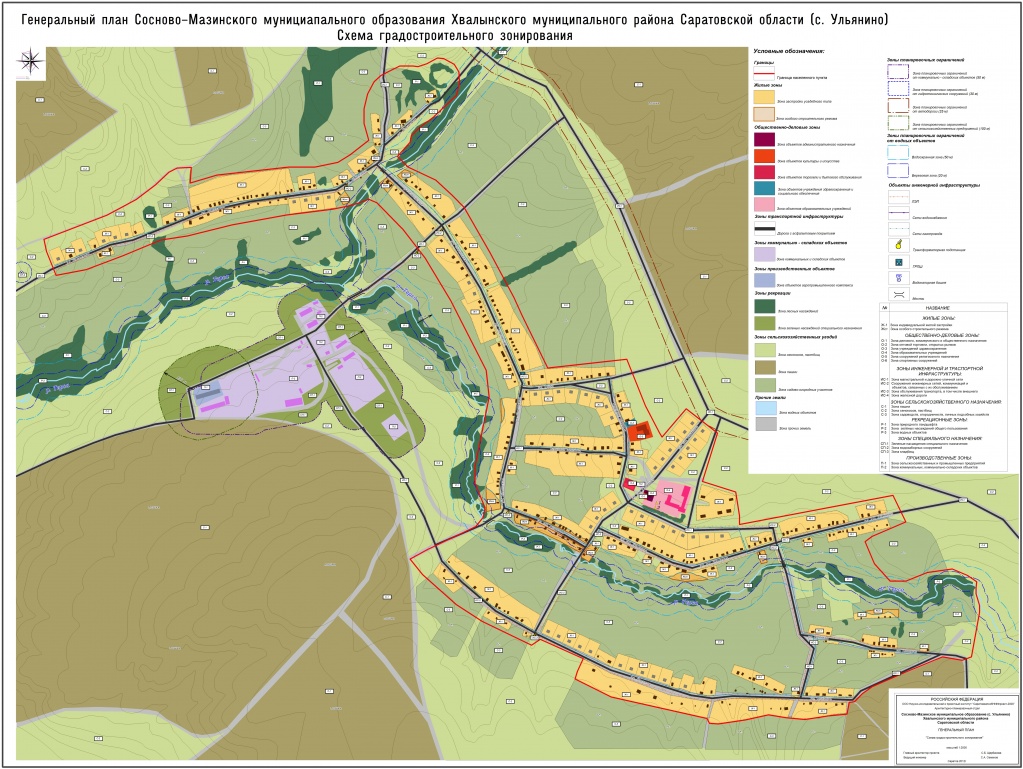Click the purple dashed communal-warehouse restriction box
The image size is (1023, 769).
coord(898,72)
